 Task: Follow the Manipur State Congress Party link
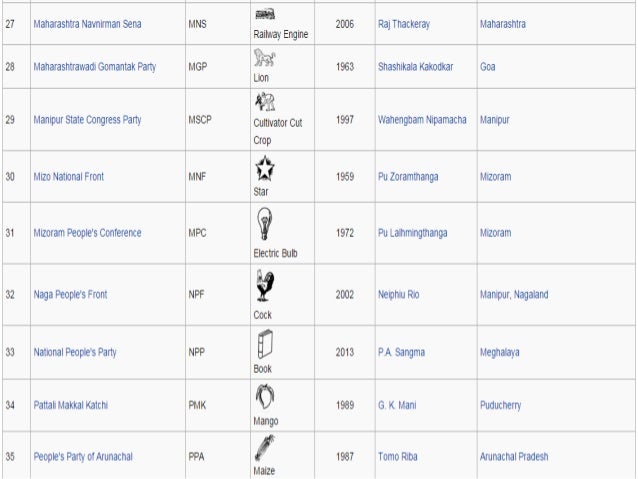tap(87, 120)
